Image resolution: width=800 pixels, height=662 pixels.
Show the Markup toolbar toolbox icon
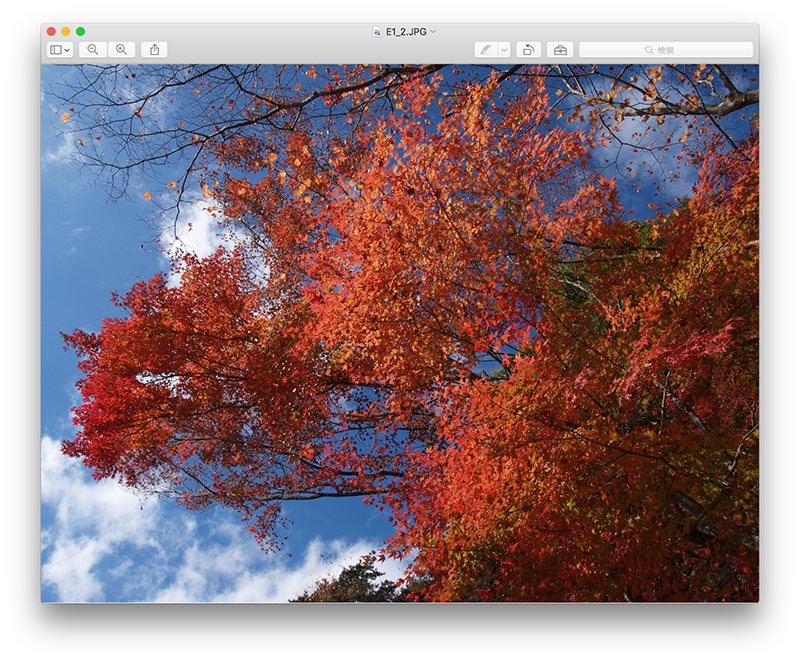pos(560,49)
